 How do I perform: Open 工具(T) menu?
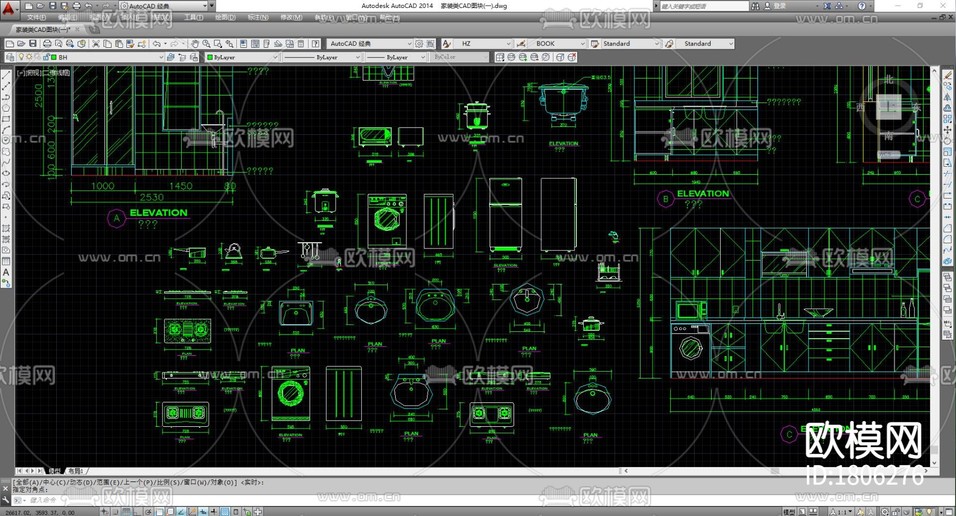(x=193, y=17)
